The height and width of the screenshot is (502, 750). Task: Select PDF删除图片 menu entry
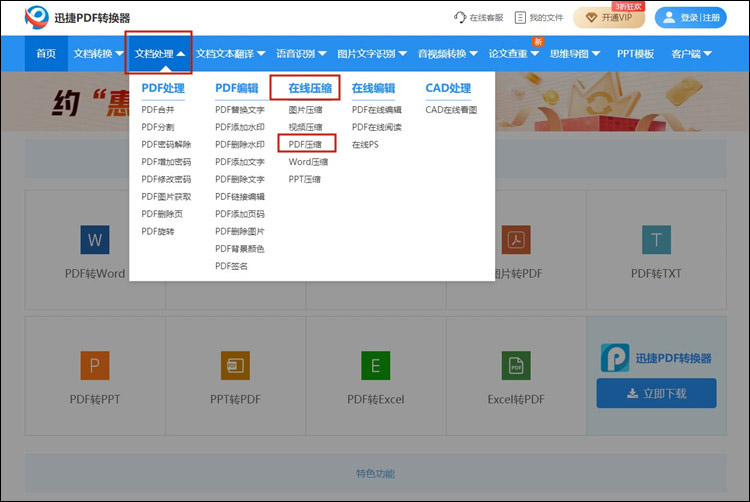tap(240, 231)
